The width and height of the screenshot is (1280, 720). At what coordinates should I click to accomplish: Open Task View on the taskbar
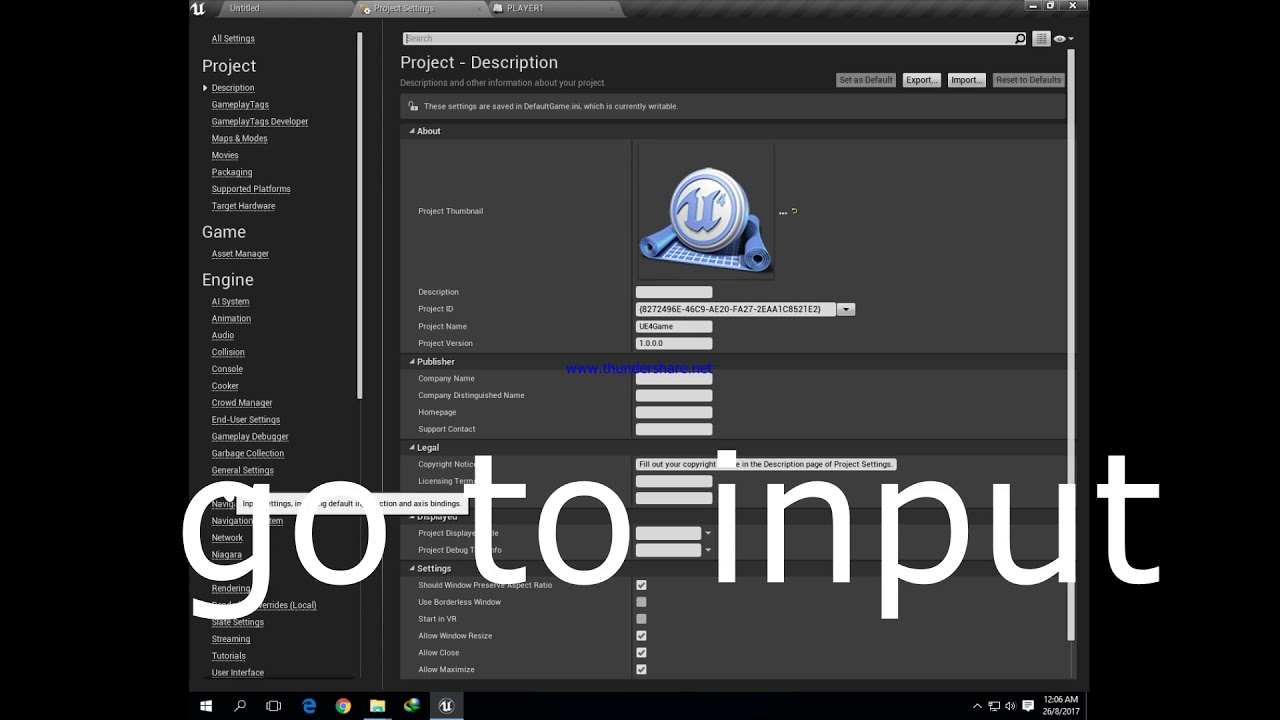274,706
